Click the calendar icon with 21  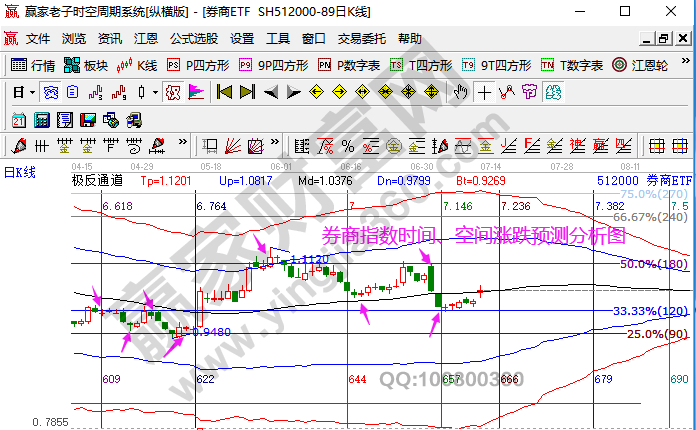click(19, 120)
